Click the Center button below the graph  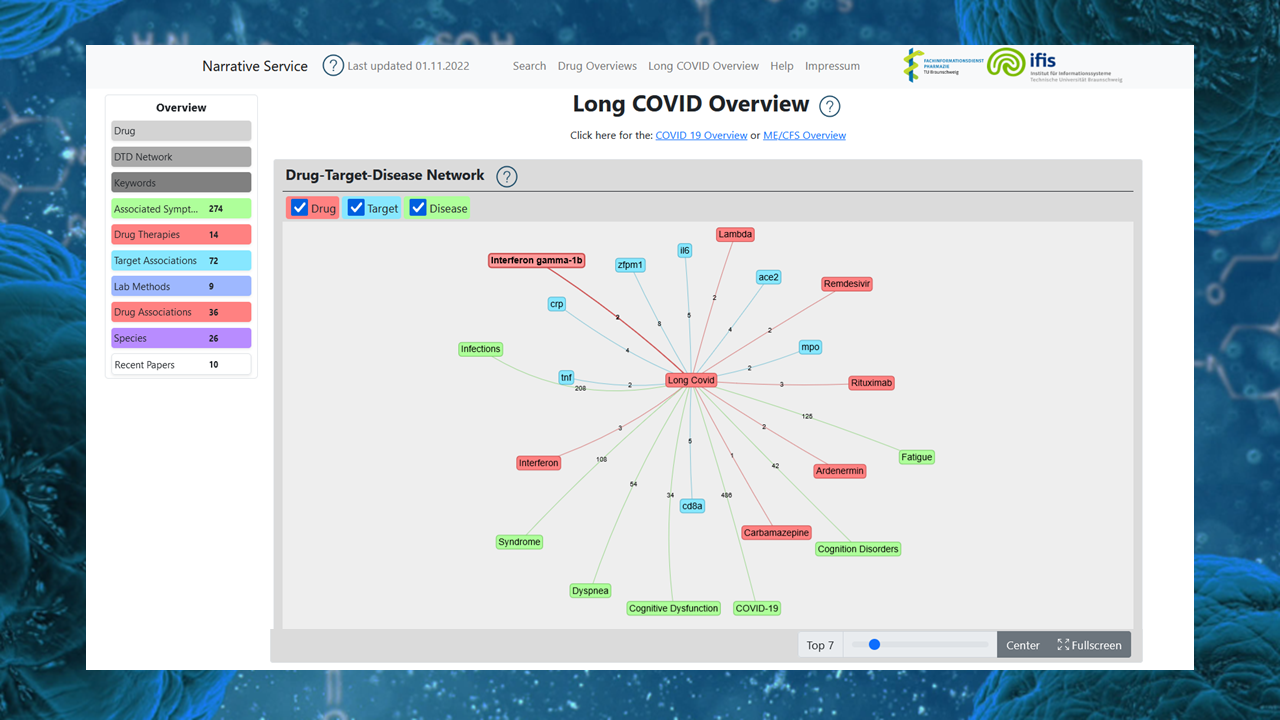pos(1022,645)
